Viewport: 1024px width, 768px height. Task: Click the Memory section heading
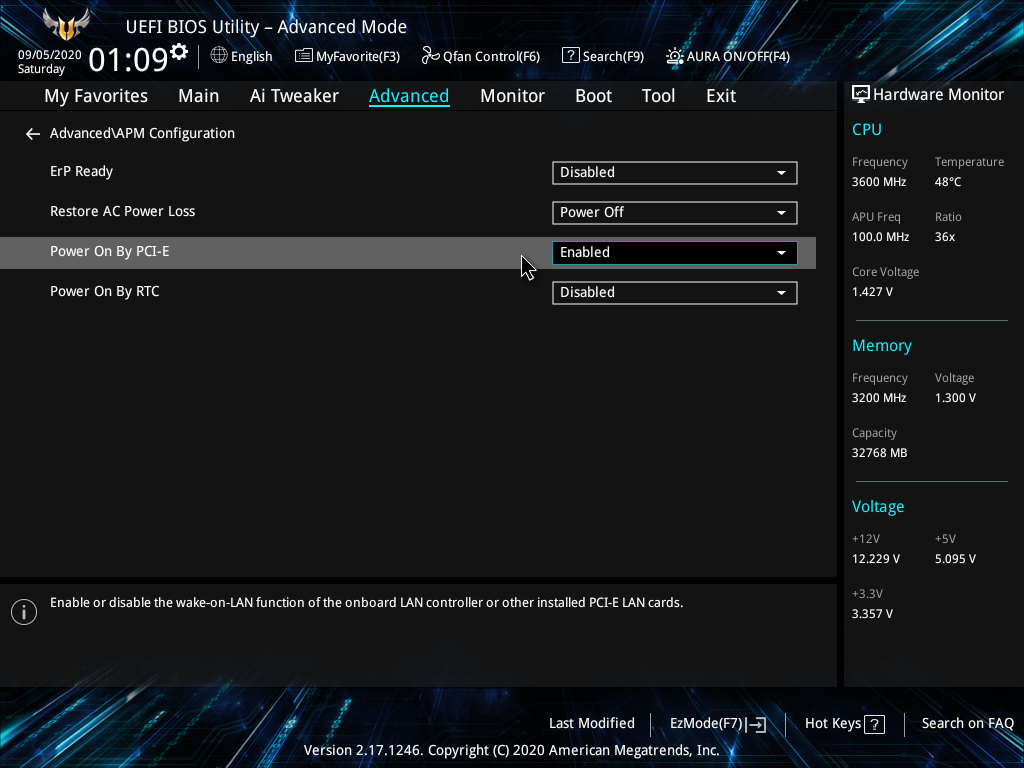click(882, 346)
